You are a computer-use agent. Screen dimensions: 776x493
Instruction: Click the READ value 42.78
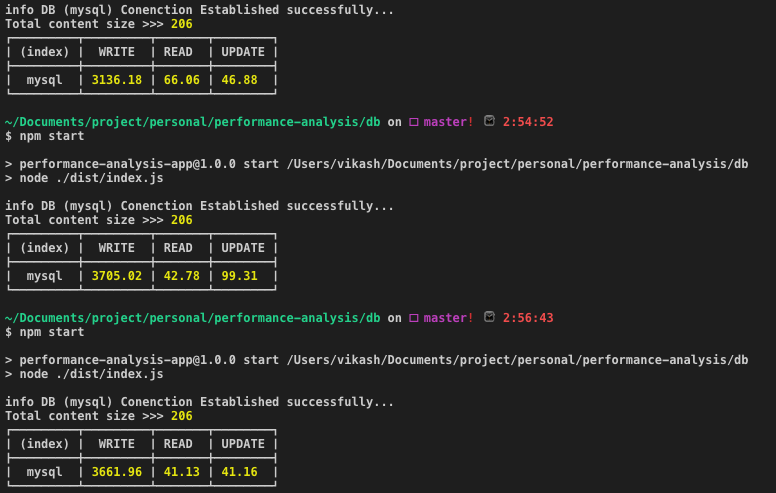[180, 276]
